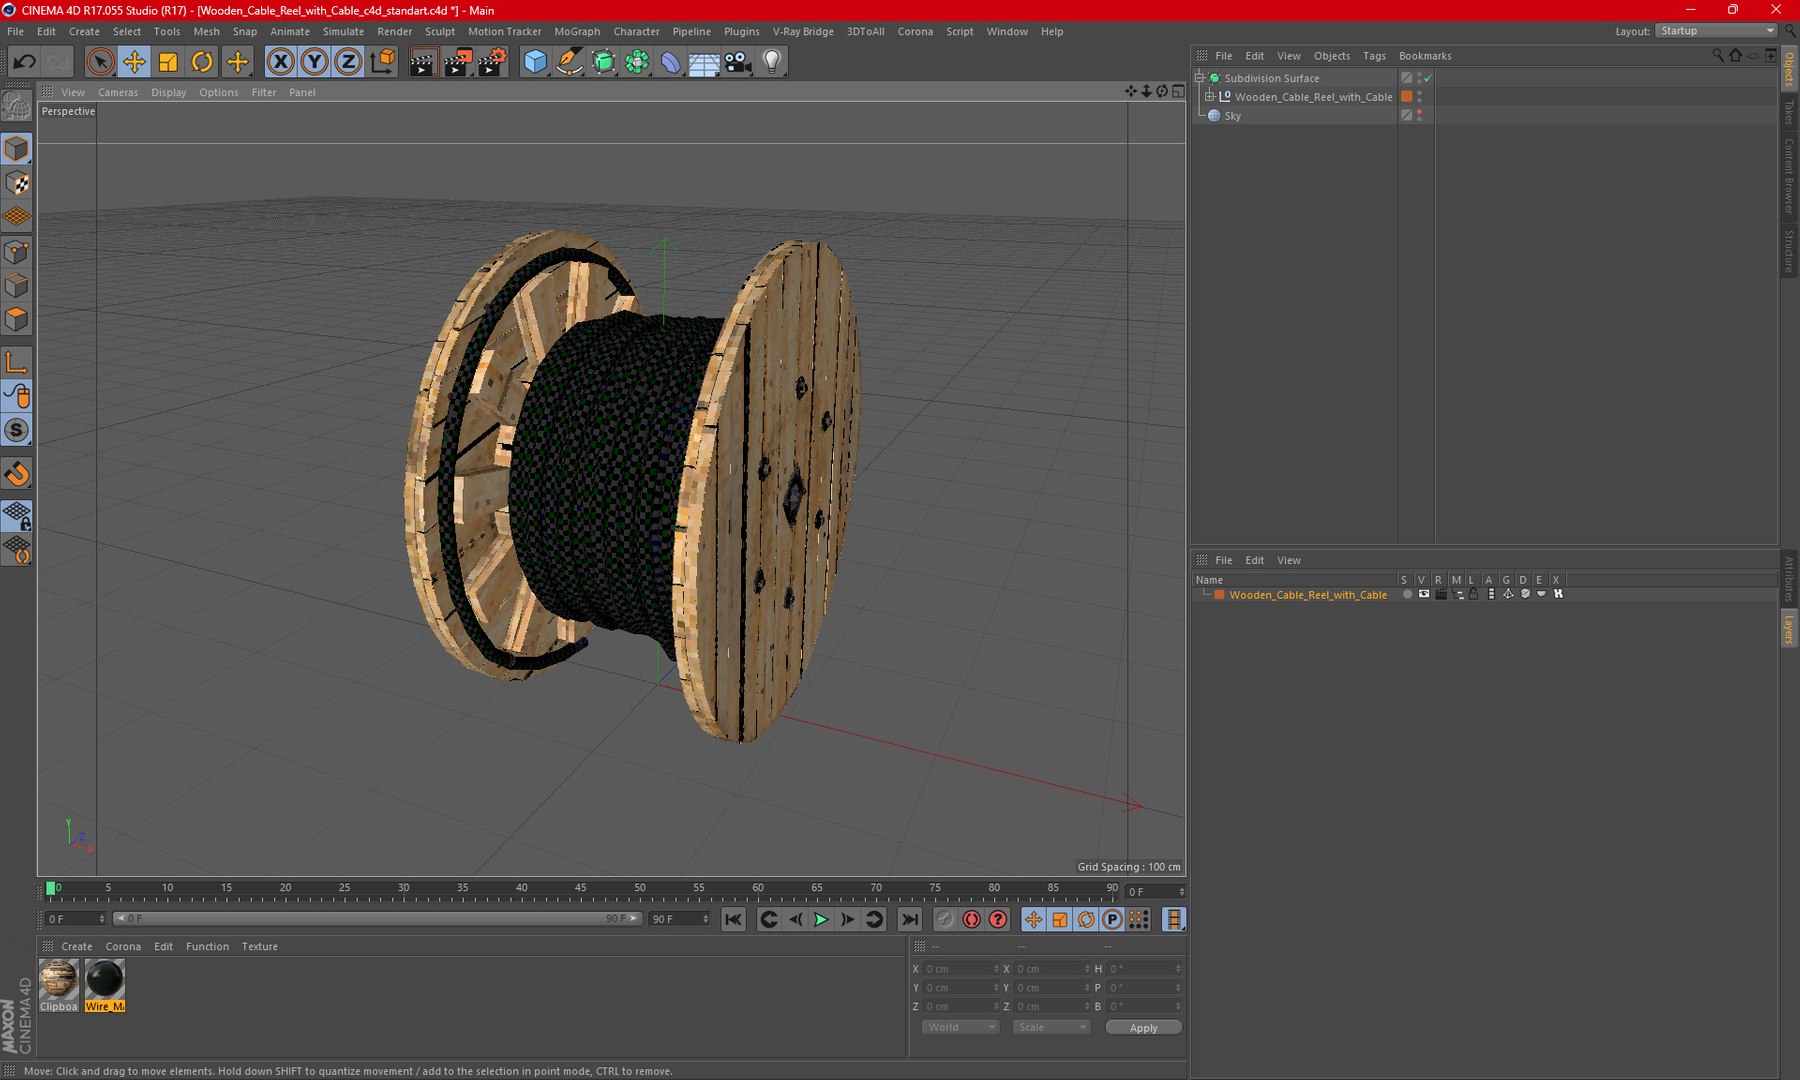Enable Record Active Objects keyframe button
The image size is (1800, 1080).
(945, 919)
